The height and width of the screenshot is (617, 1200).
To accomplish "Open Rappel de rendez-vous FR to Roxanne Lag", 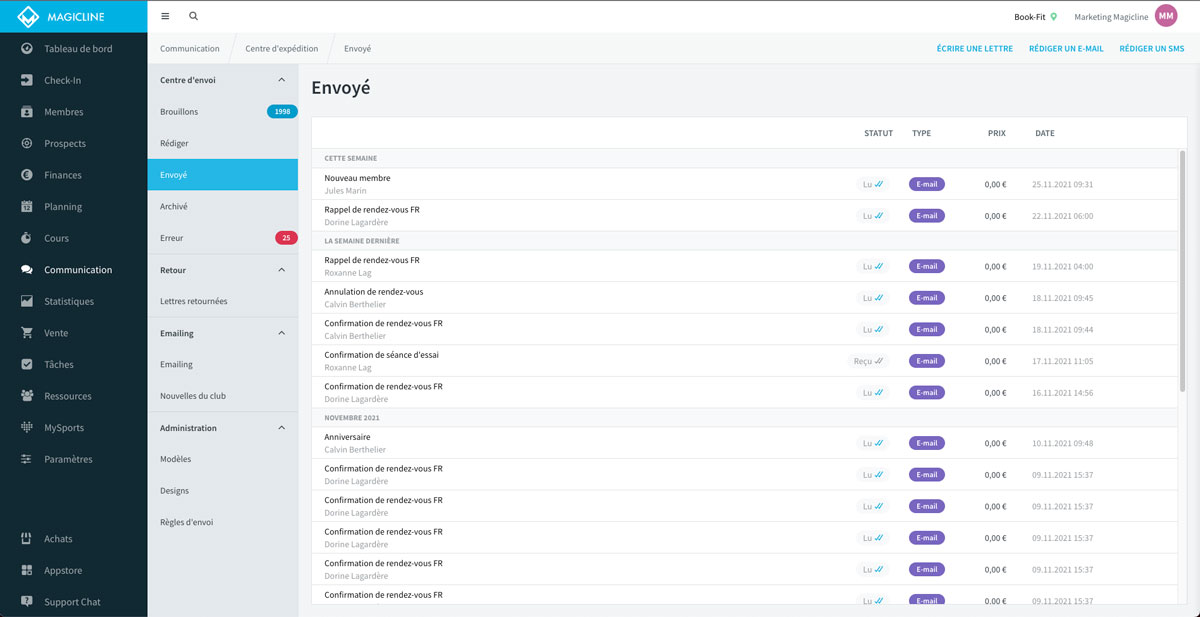I will point(745,266).
